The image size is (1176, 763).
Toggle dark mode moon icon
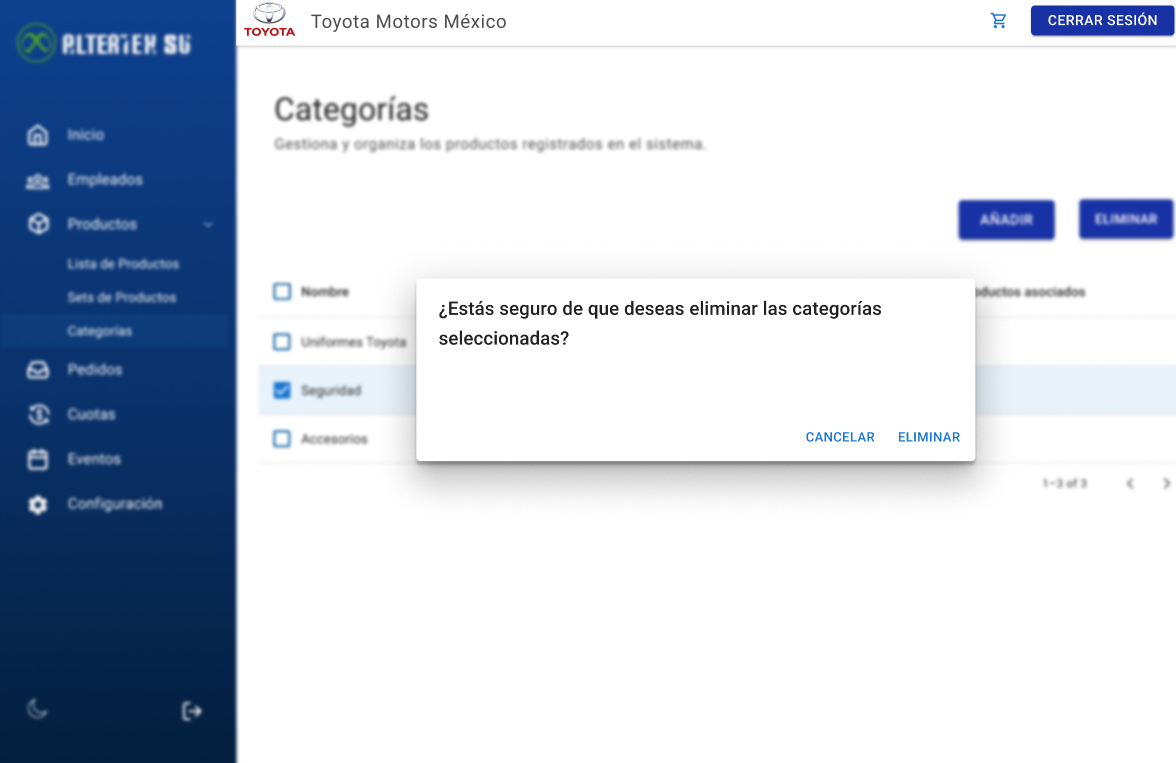37,709
